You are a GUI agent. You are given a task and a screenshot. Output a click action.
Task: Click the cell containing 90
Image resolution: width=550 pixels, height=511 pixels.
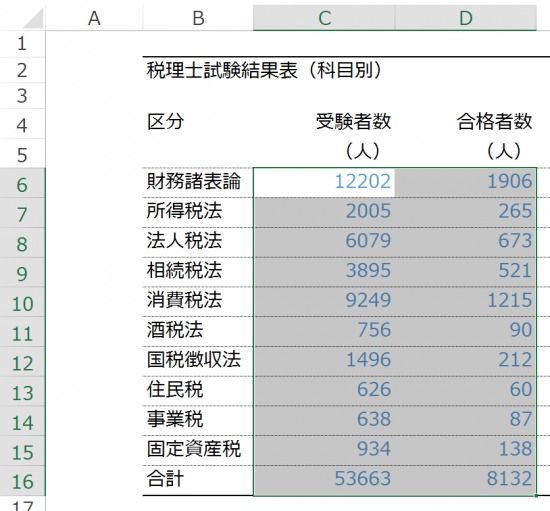[465, 332]
